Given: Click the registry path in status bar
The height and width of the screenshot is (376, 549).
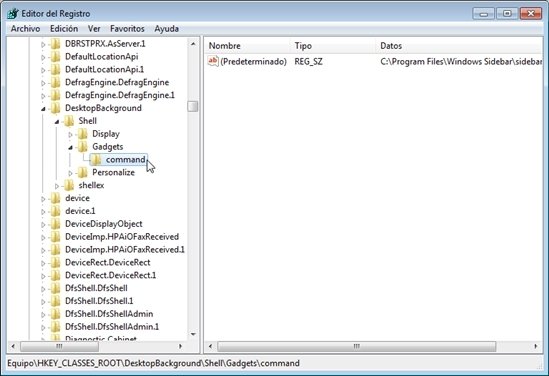Looking at the screenshot, I should pyautogui.click(x=153, y=363).
